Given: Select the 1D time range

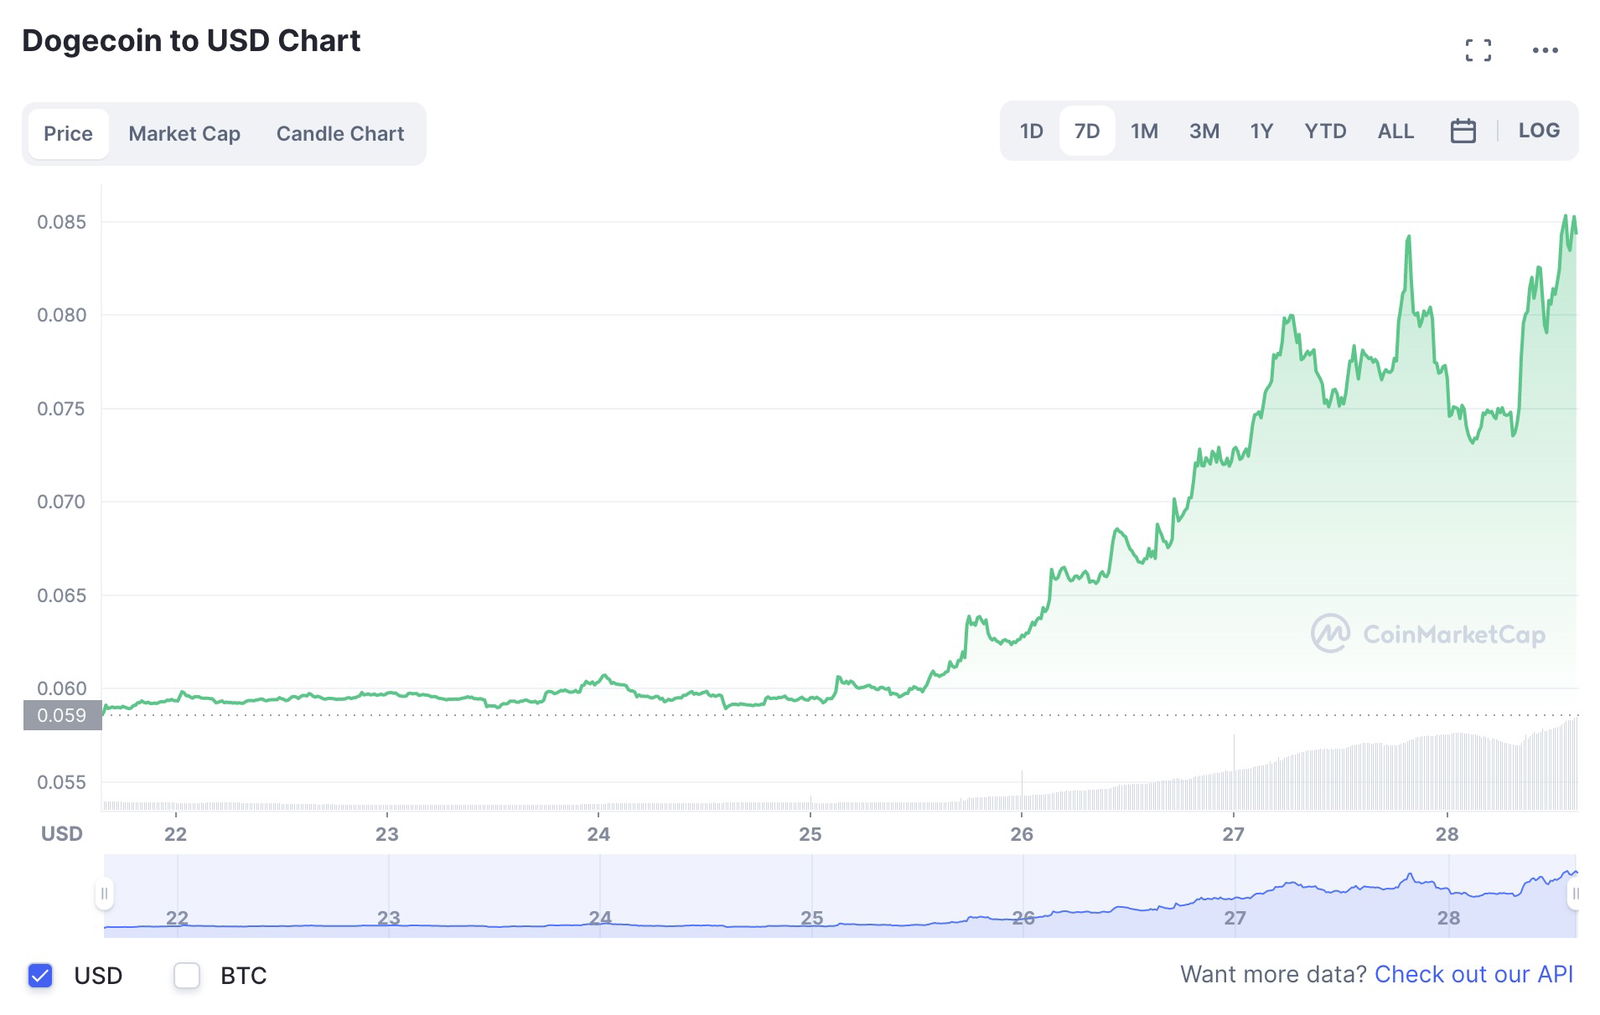Looking at the screenshot, I should click(1031, 131).
